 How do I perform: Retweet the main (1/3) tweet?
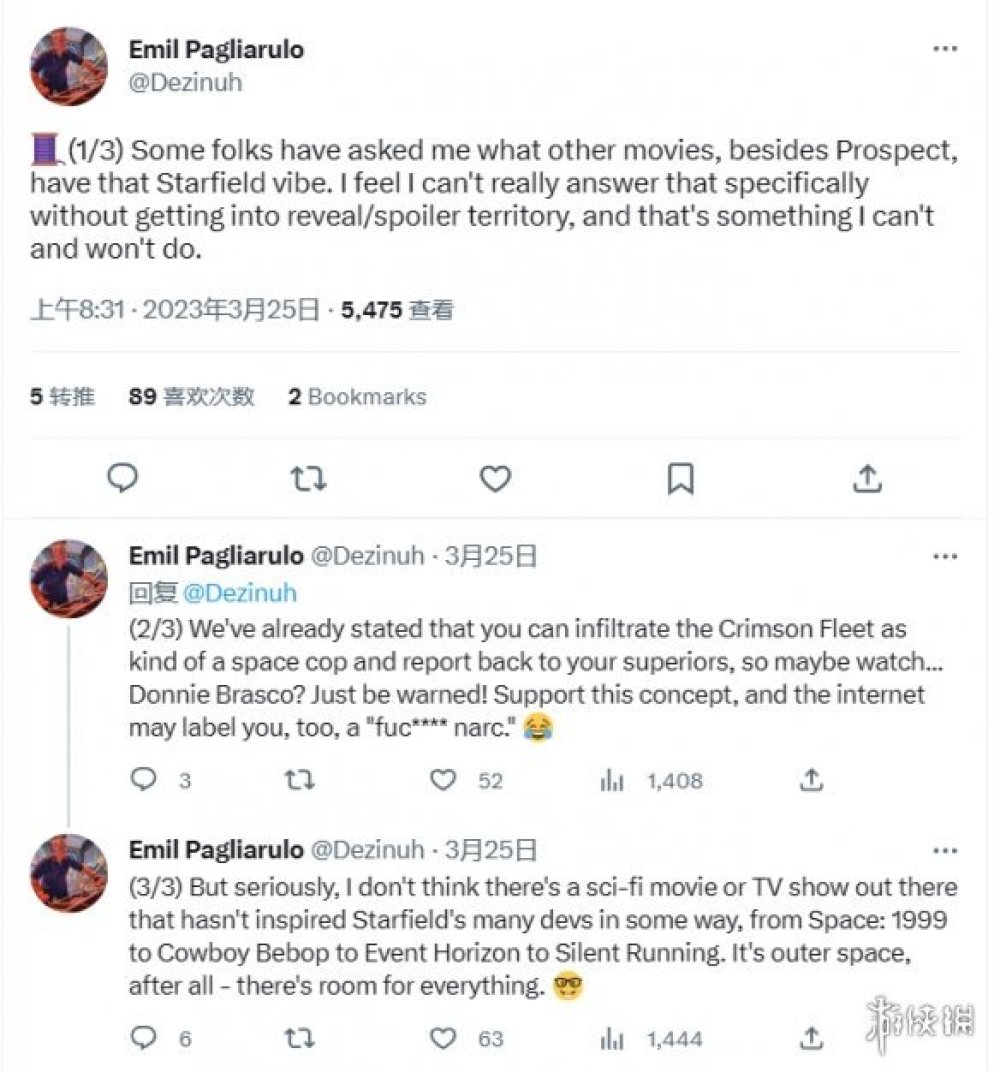click(x=308, y=480)
